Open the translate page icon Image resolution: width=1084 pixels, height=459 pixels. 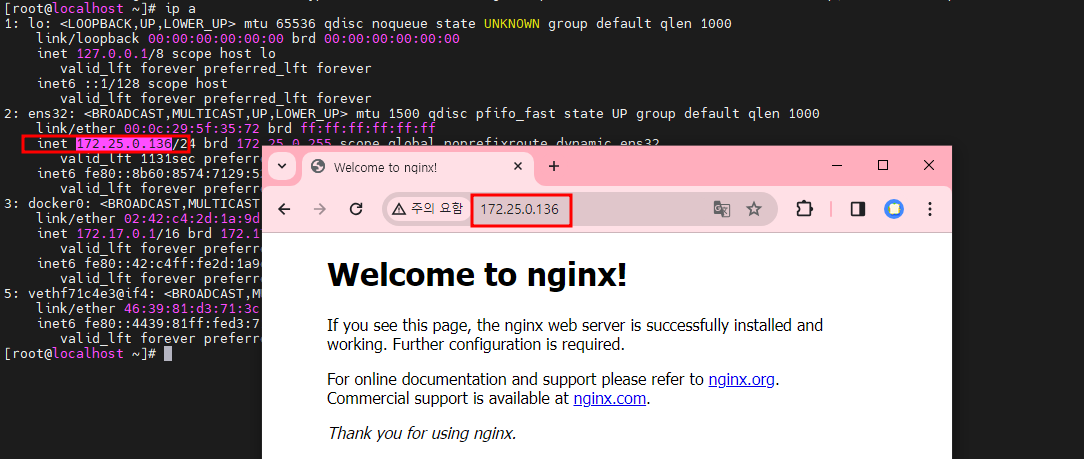click(x=722, y=209)
